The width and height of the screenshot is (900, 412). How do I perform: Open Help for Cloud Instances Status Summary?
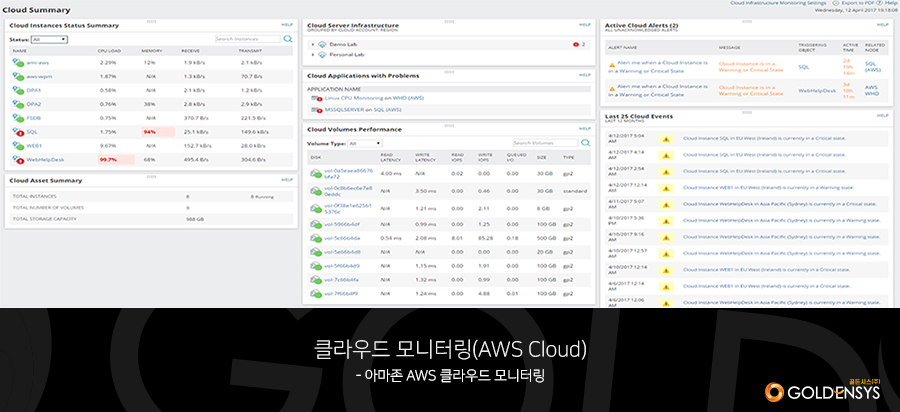(287, 25)
